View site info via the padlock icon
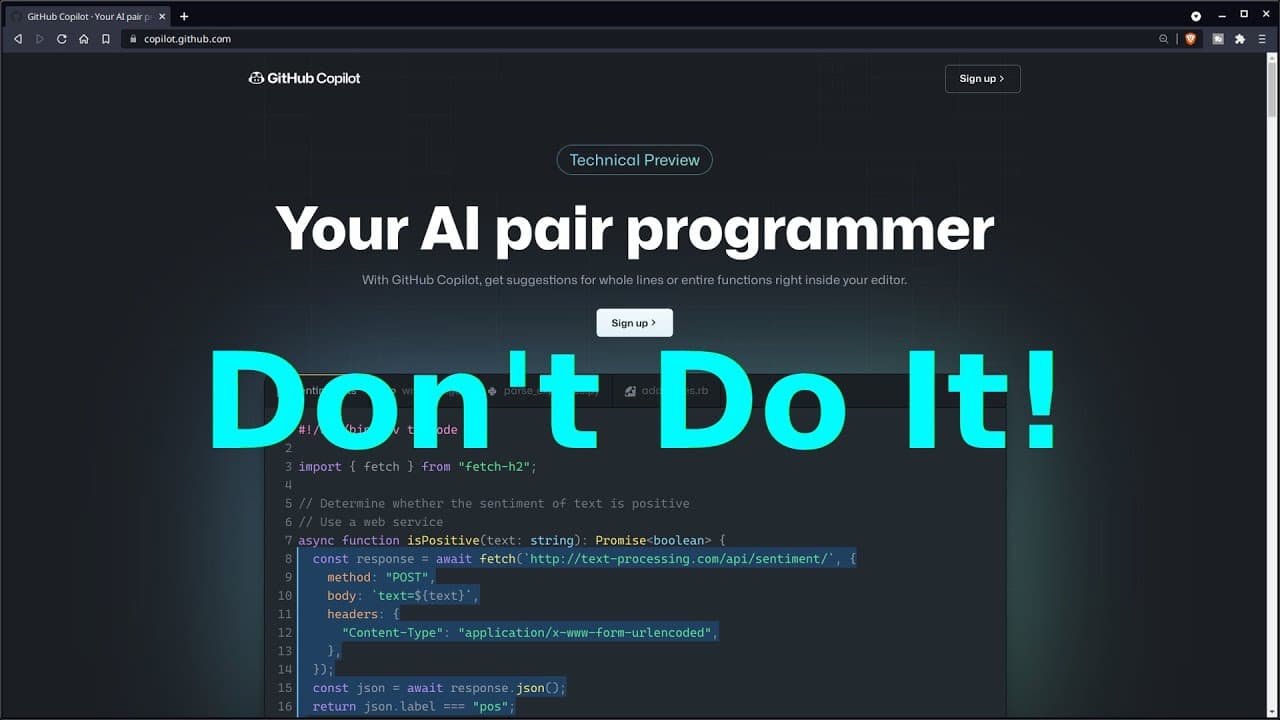The width and height of the screenshot is (1280, 720). (132, 39)
